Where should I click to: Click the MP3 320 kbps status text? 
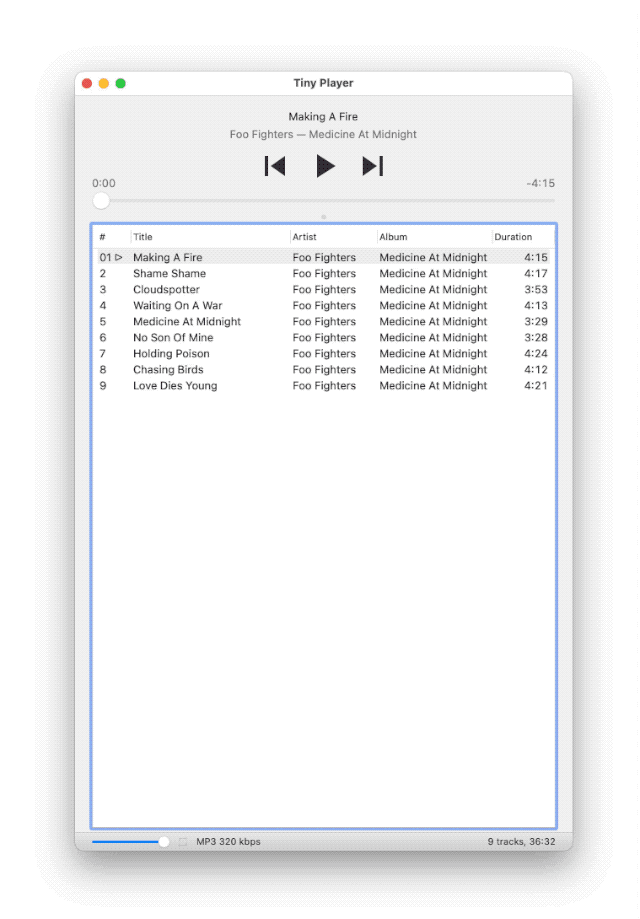pos(228,842)
